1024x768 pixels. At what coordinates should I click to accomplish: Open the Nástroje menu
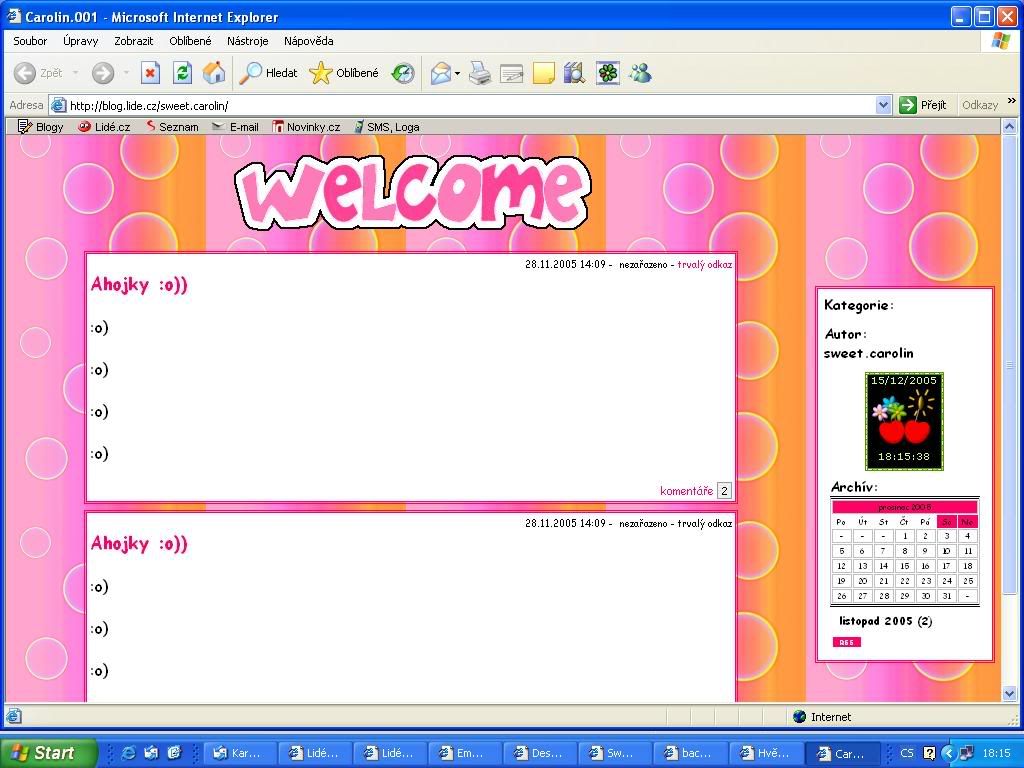point(247,41)
